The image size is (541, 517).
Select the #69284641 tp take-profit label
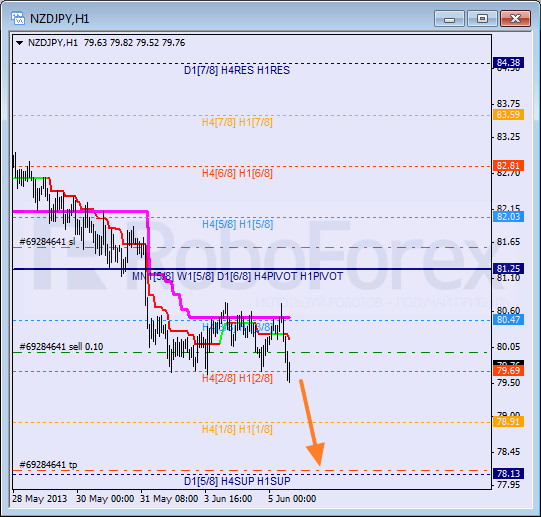coord(48,465)
